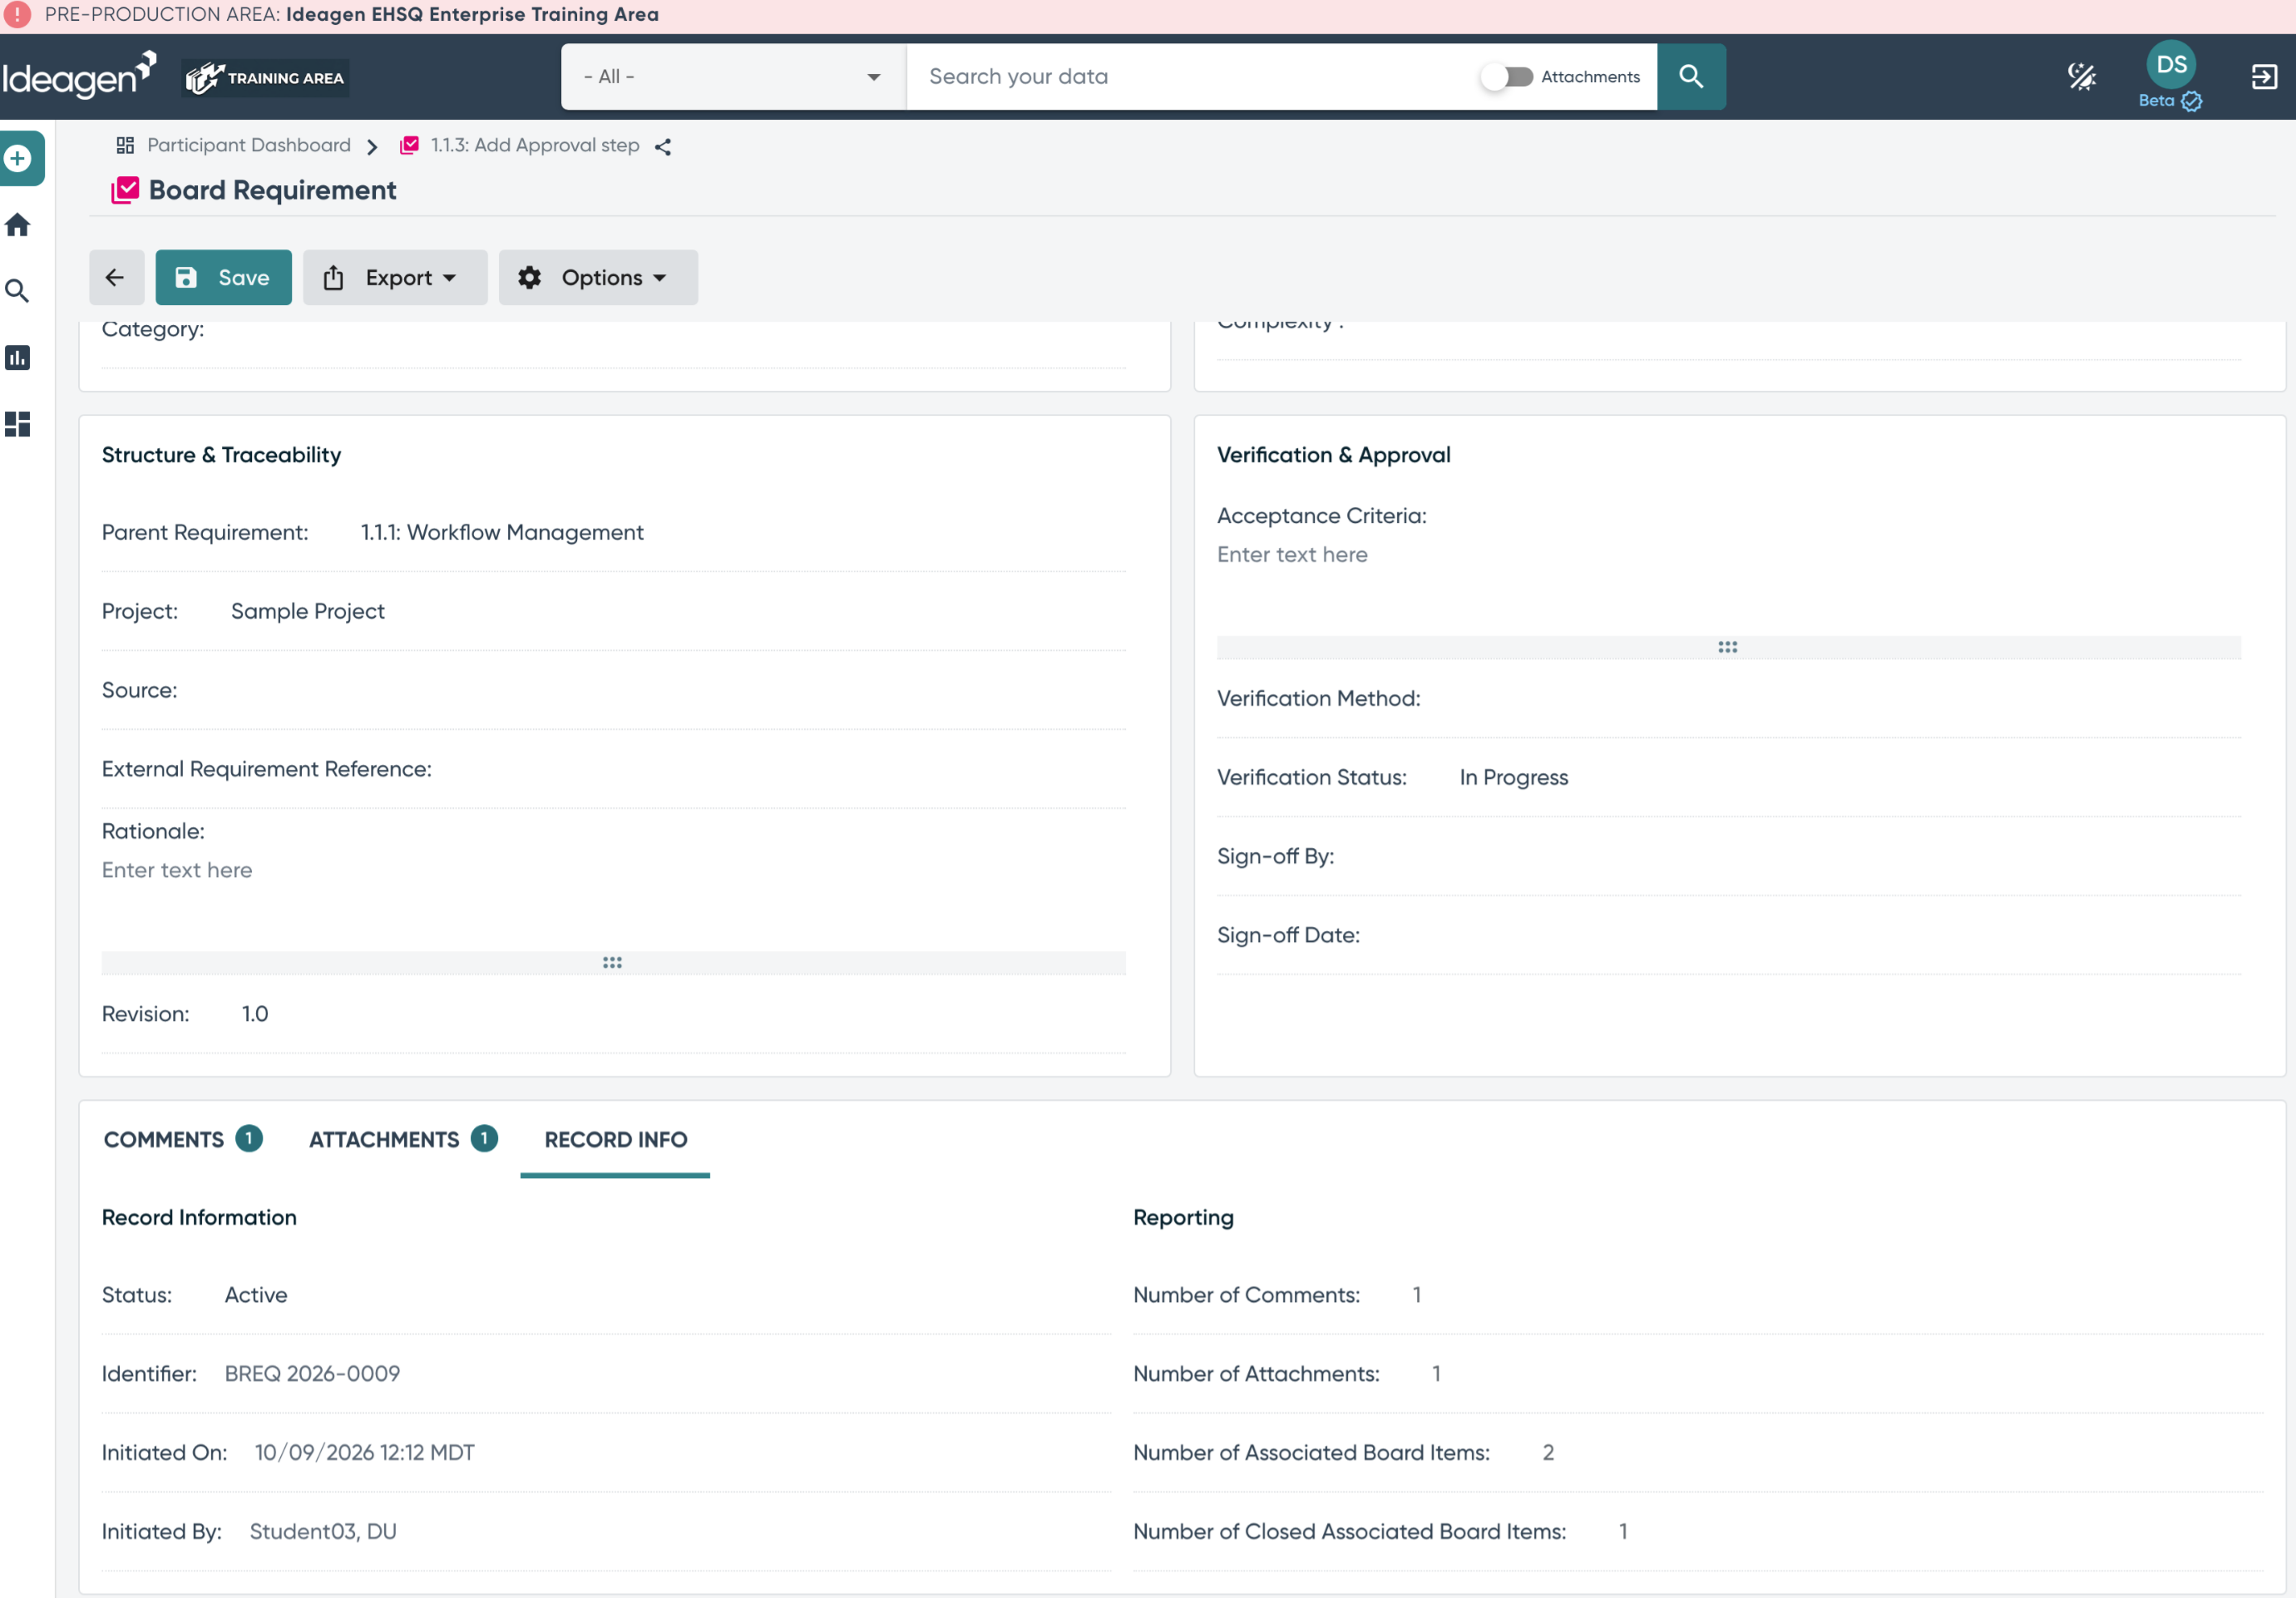Click the back arrow button
The image size is (2296, 1598).
(x=116, y=277)
